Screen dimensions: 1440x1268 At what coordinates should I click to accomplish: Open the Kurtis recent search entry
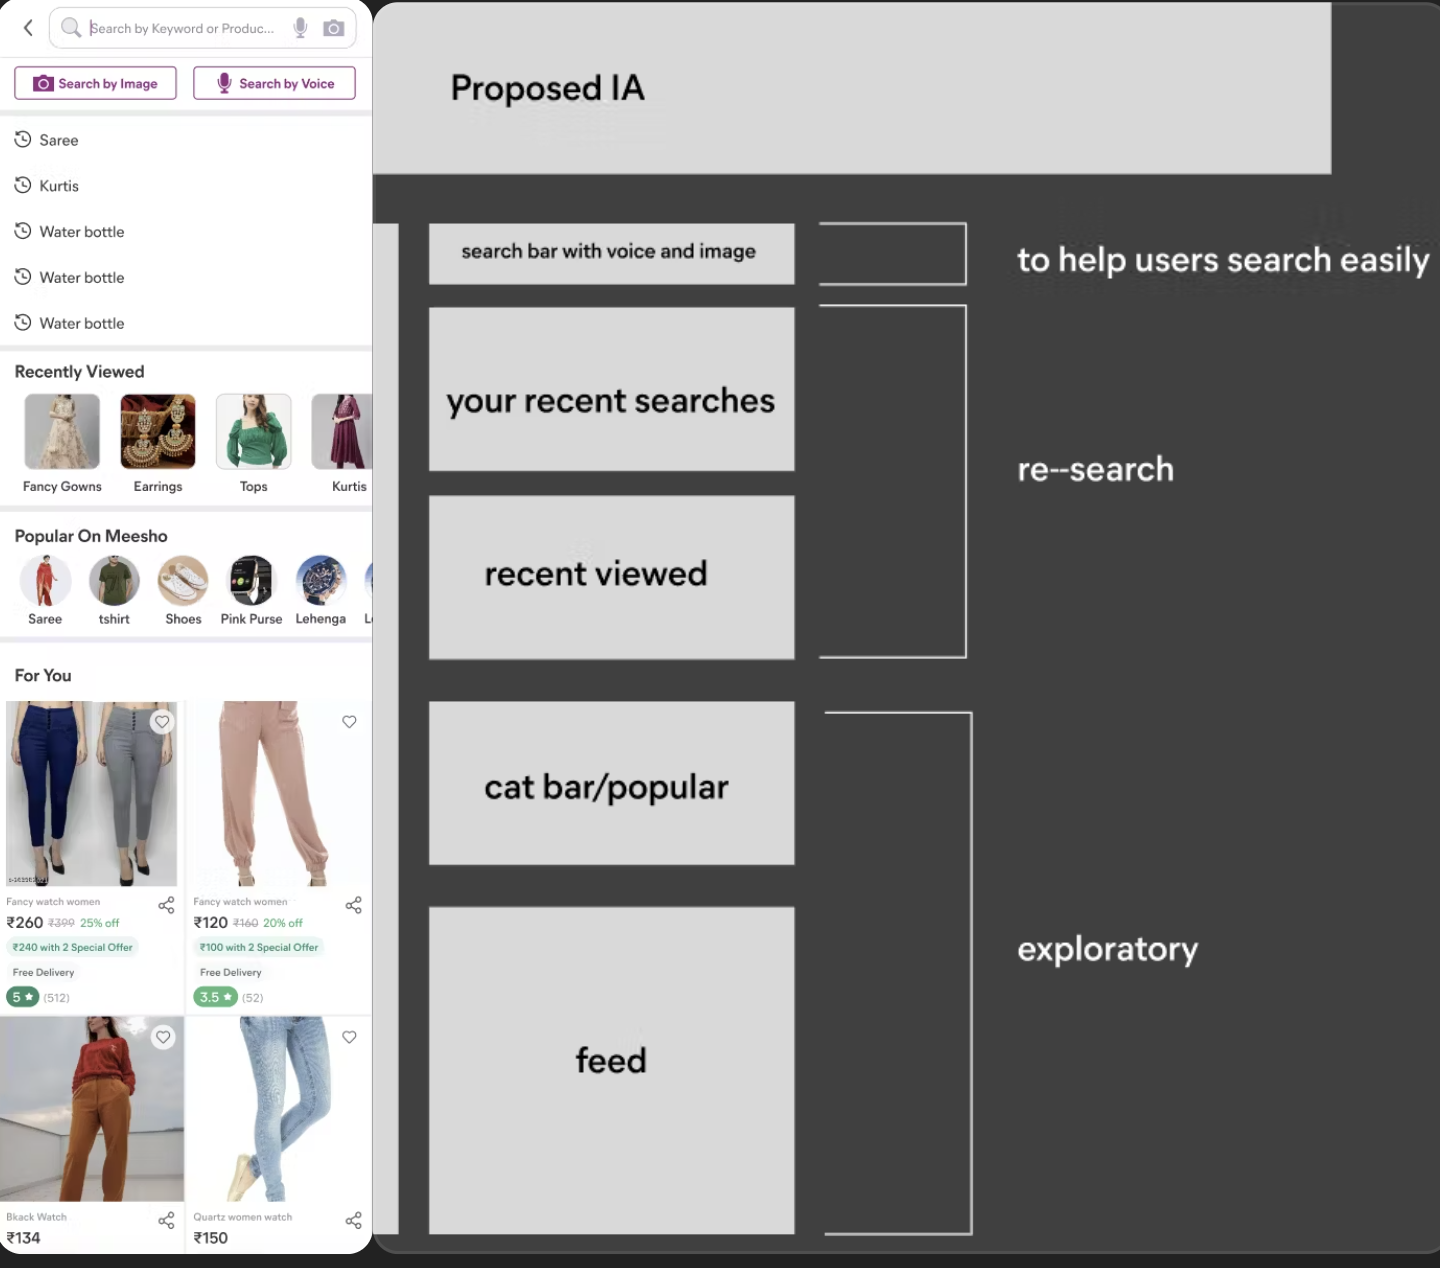58,185
